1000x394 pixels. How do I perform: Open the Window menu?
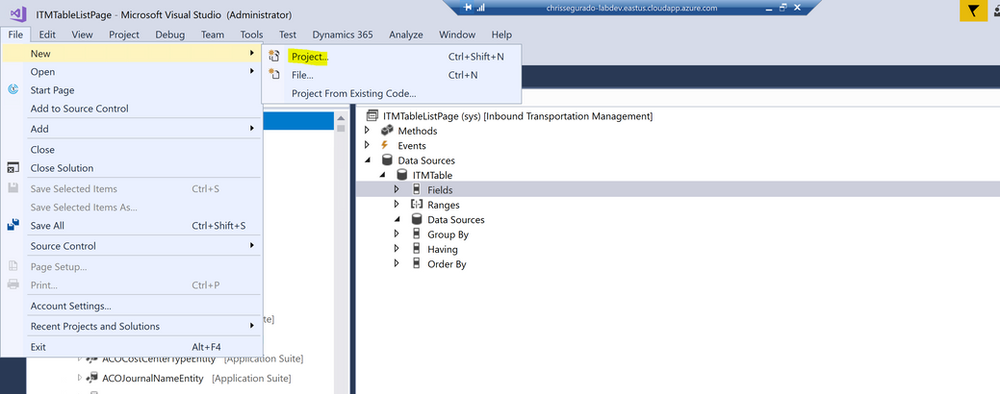(457, 34)
